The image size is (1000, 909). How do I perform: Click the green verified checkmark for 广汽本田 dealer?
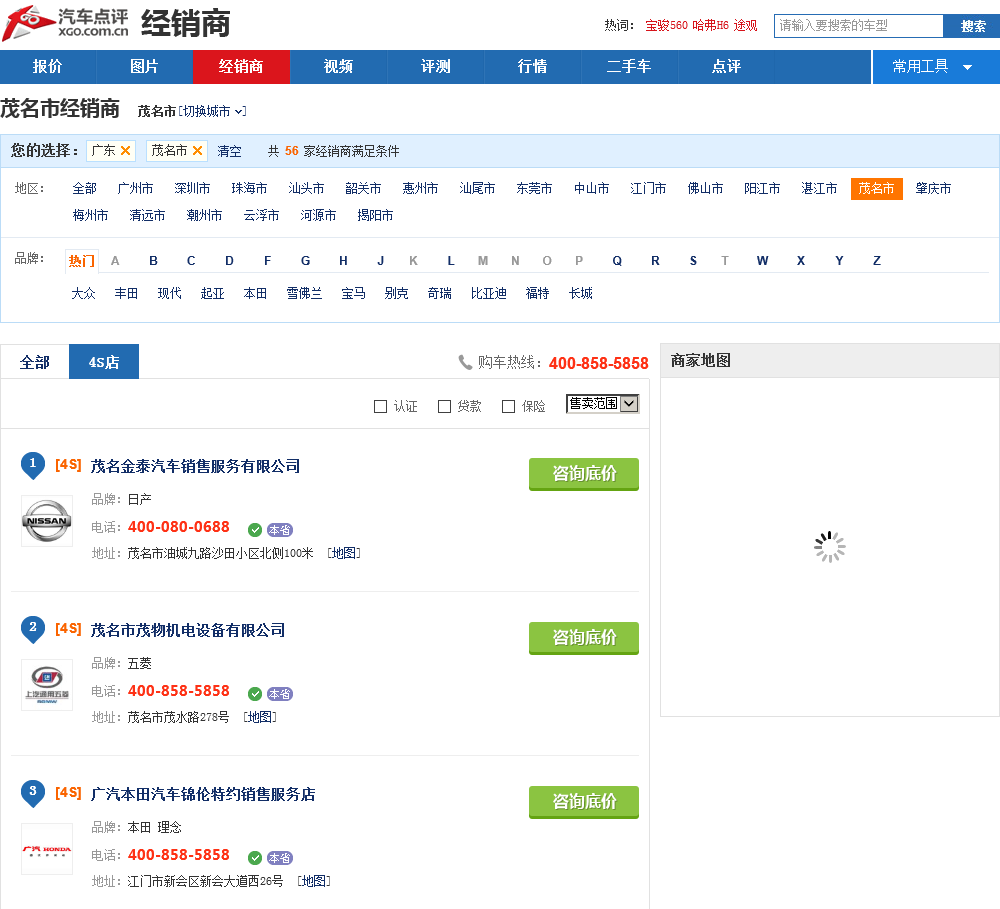(x=255, y=857)
